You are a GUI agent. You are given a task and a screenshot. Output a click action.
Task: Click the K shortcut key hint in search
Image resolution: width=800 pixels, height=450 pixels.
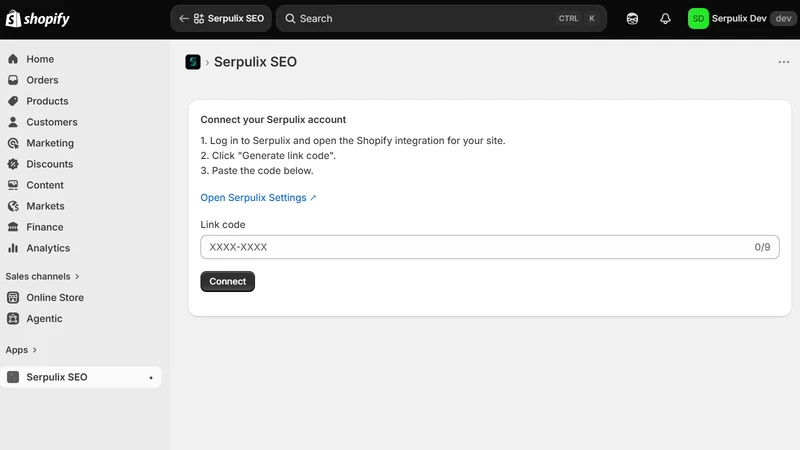pos(592,18)
